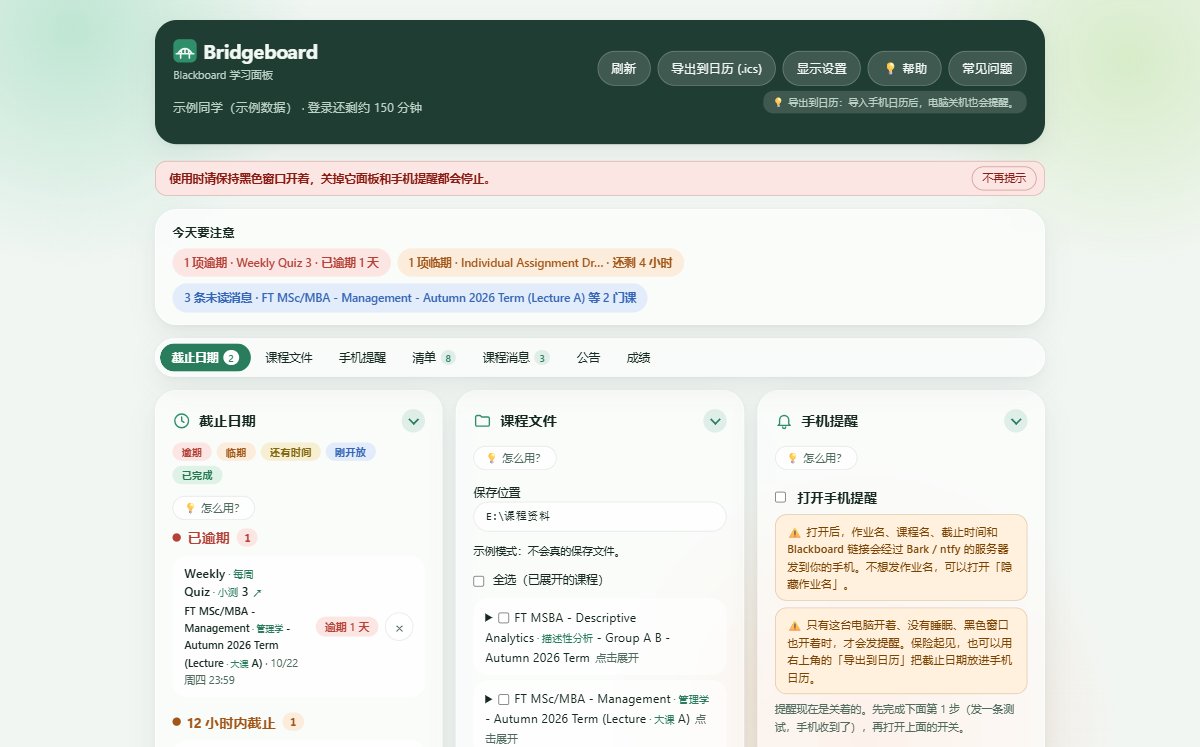The width and height of the screenshot is (1200, 747).
Task: Switch to the 课程文件 tab
Action: click(289, 357)
